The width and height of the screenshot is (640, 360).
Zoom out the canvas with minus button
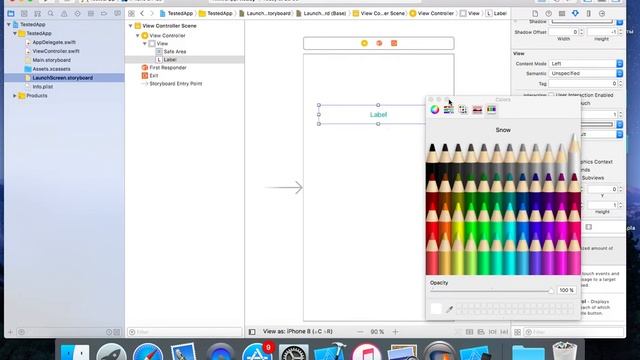(x=360, y=332)
